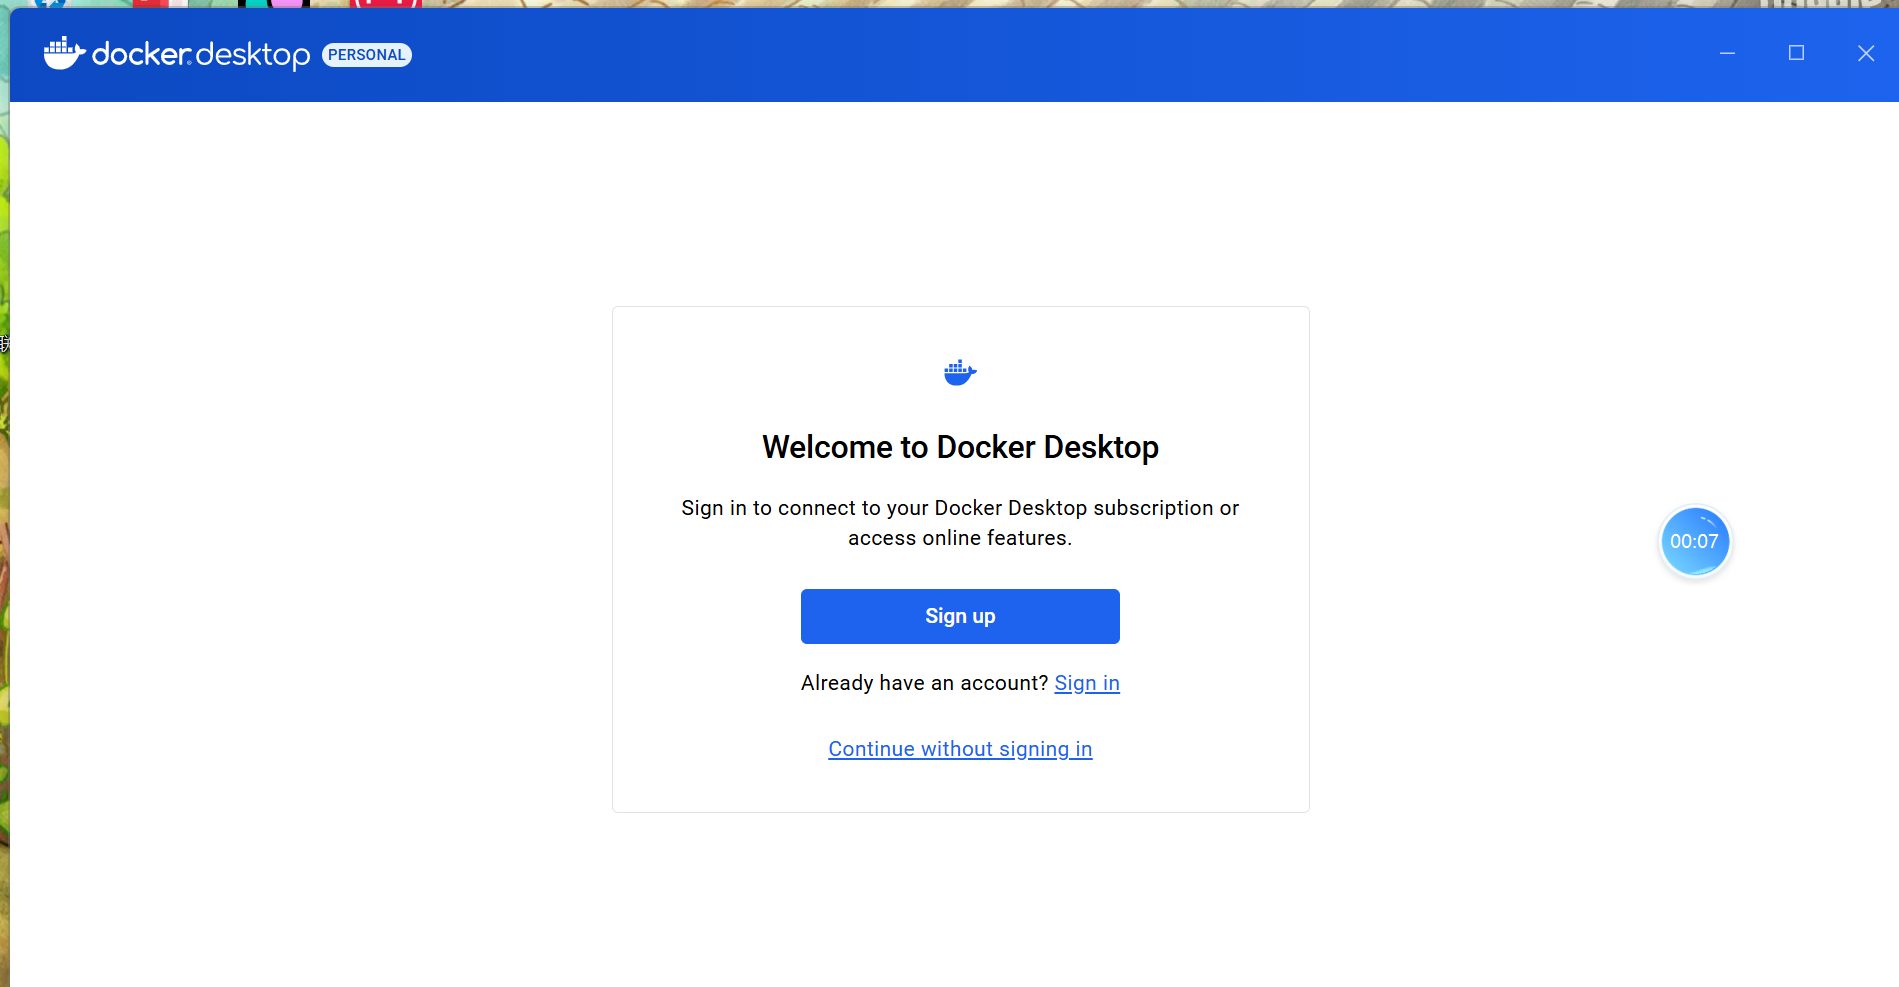Click the PERSONAL plan badge
The width and height of the screenshot is (1899, 987).
pos(367,55)
